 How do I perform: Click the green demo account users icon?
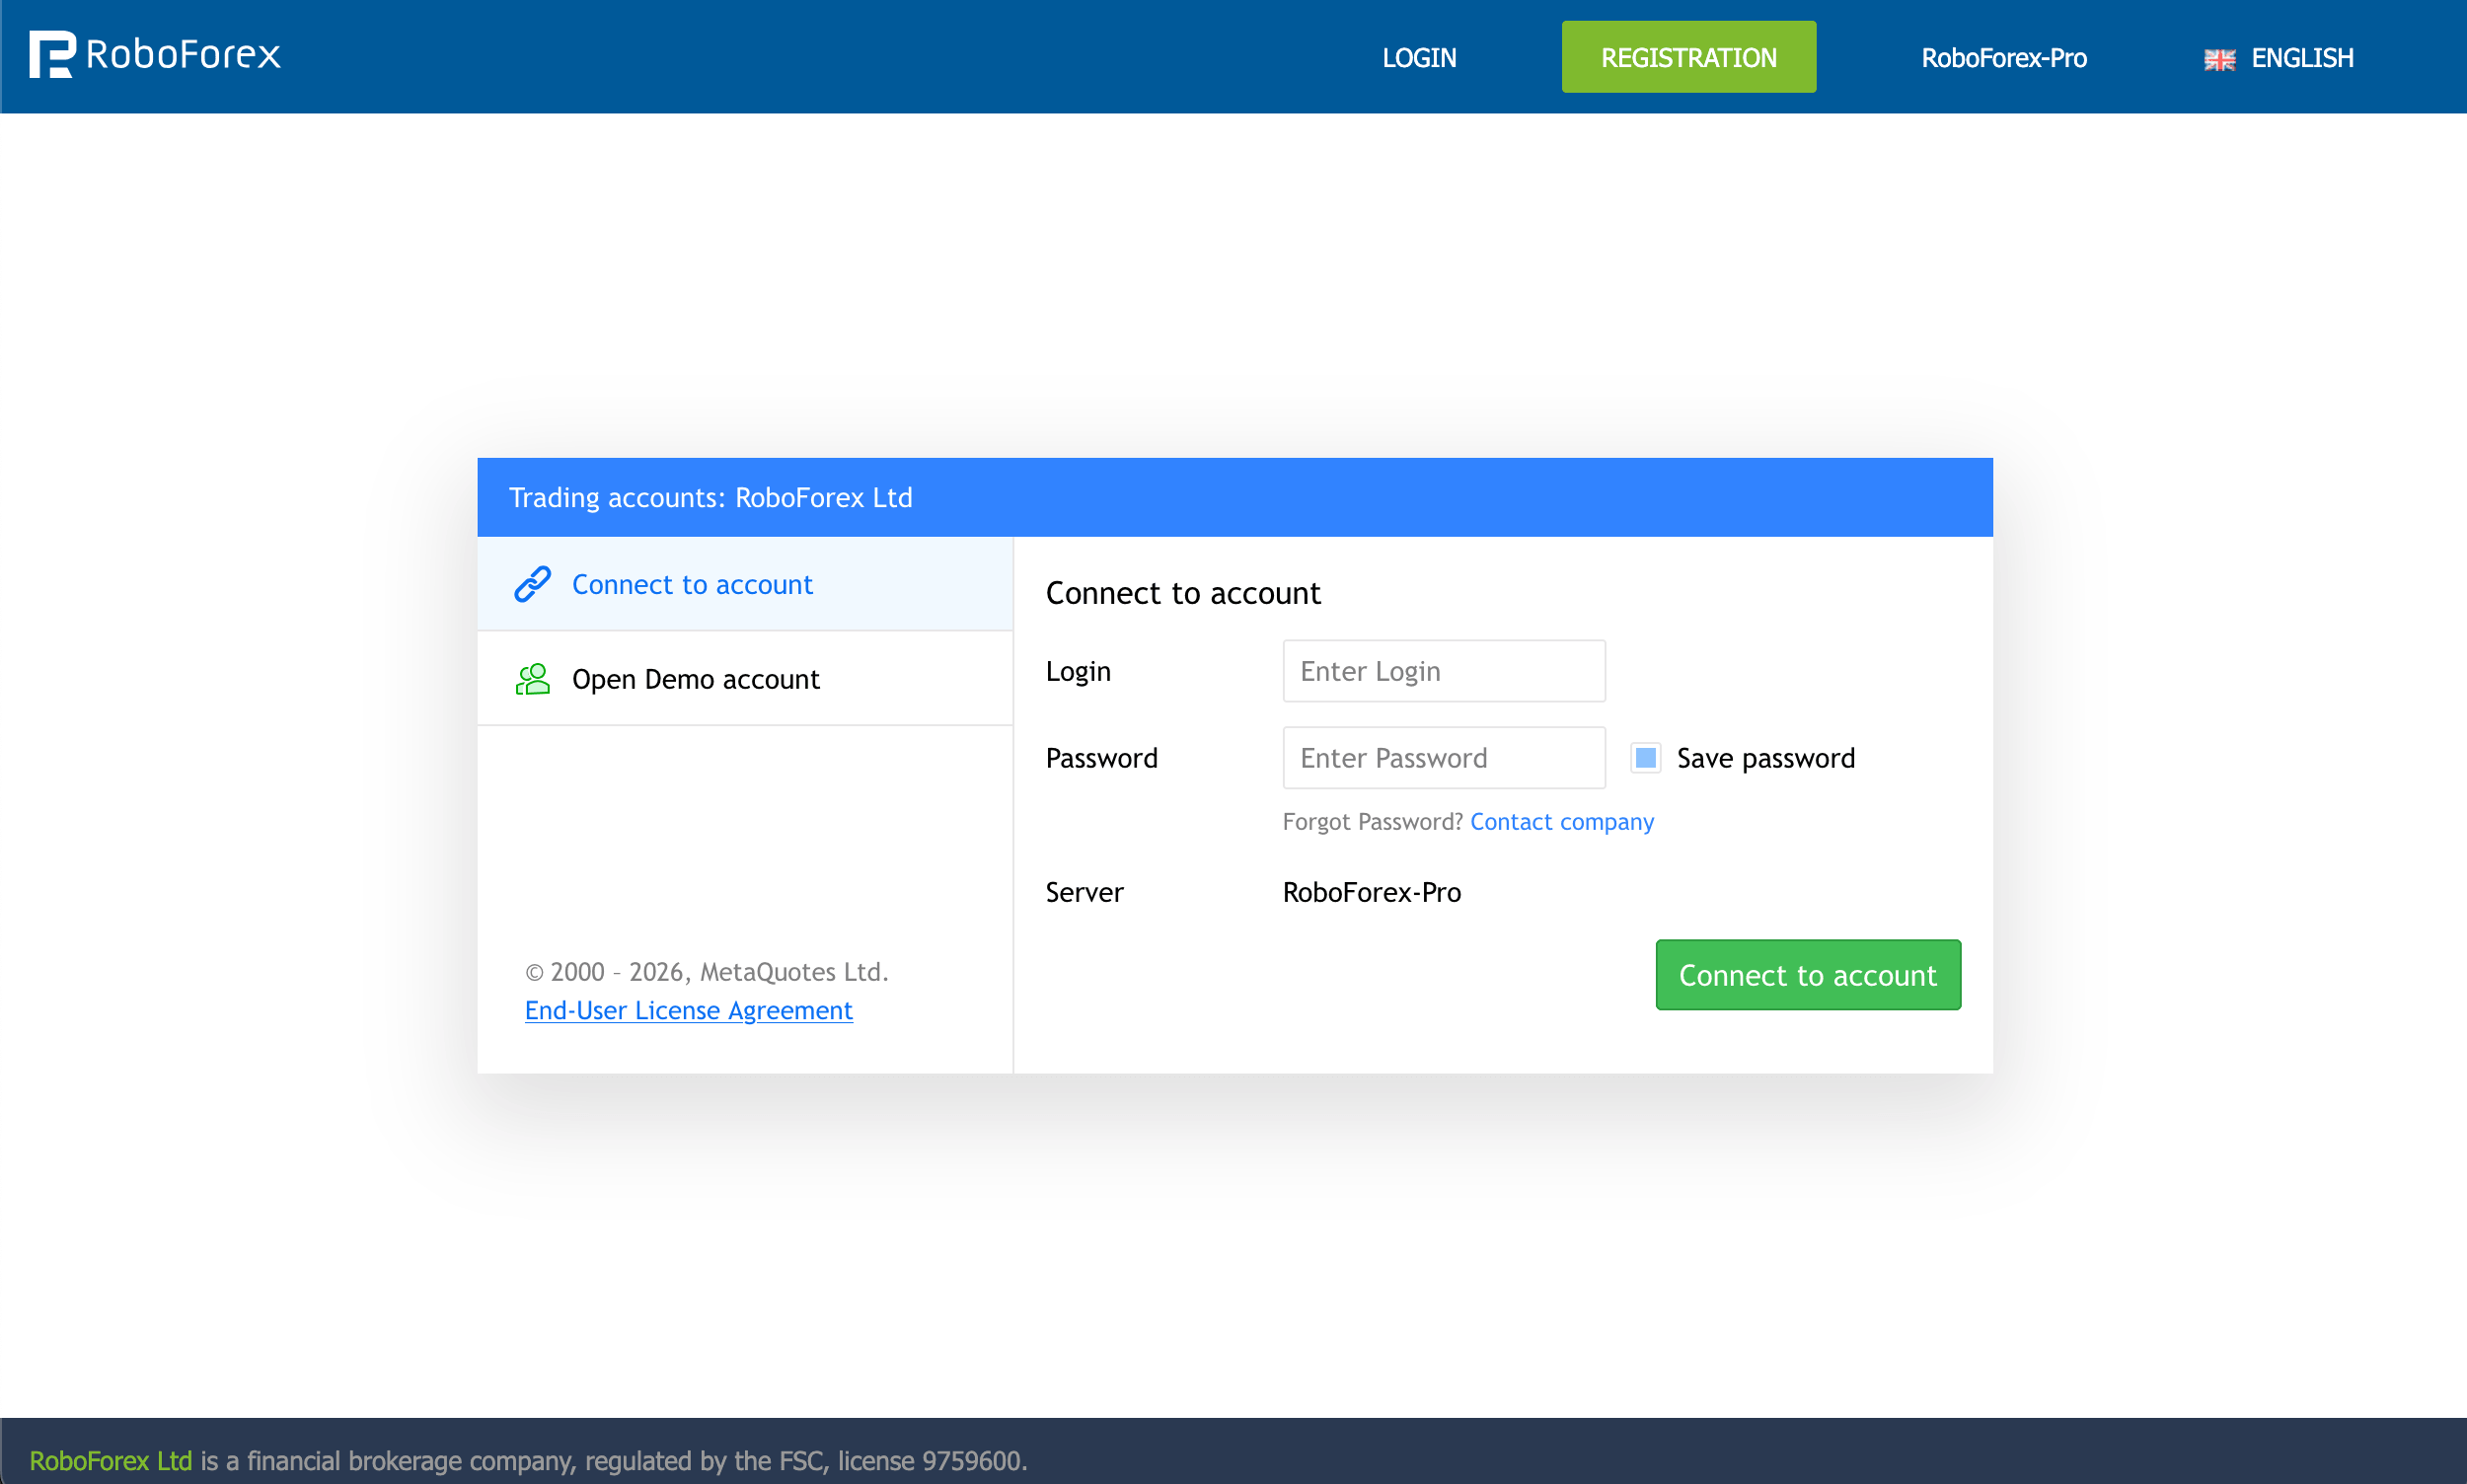point(532,679)
